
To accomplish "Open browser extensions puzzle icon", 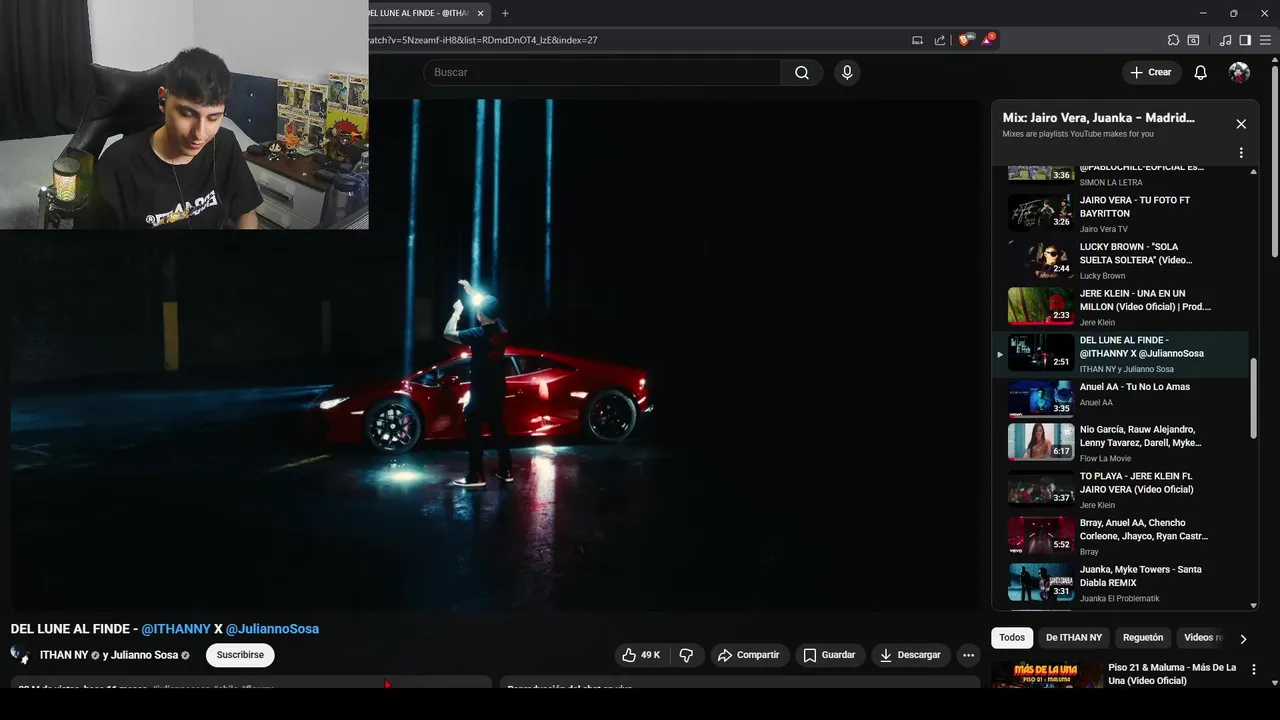I will (x=1173, y=40).
